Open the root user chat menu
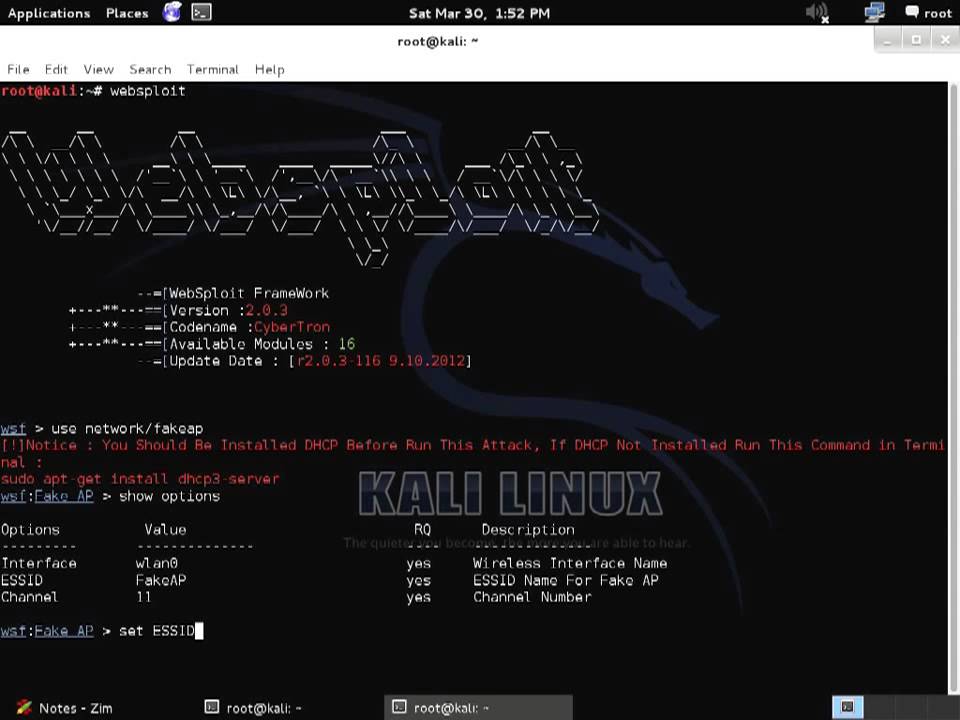 [x=928, y=12]
